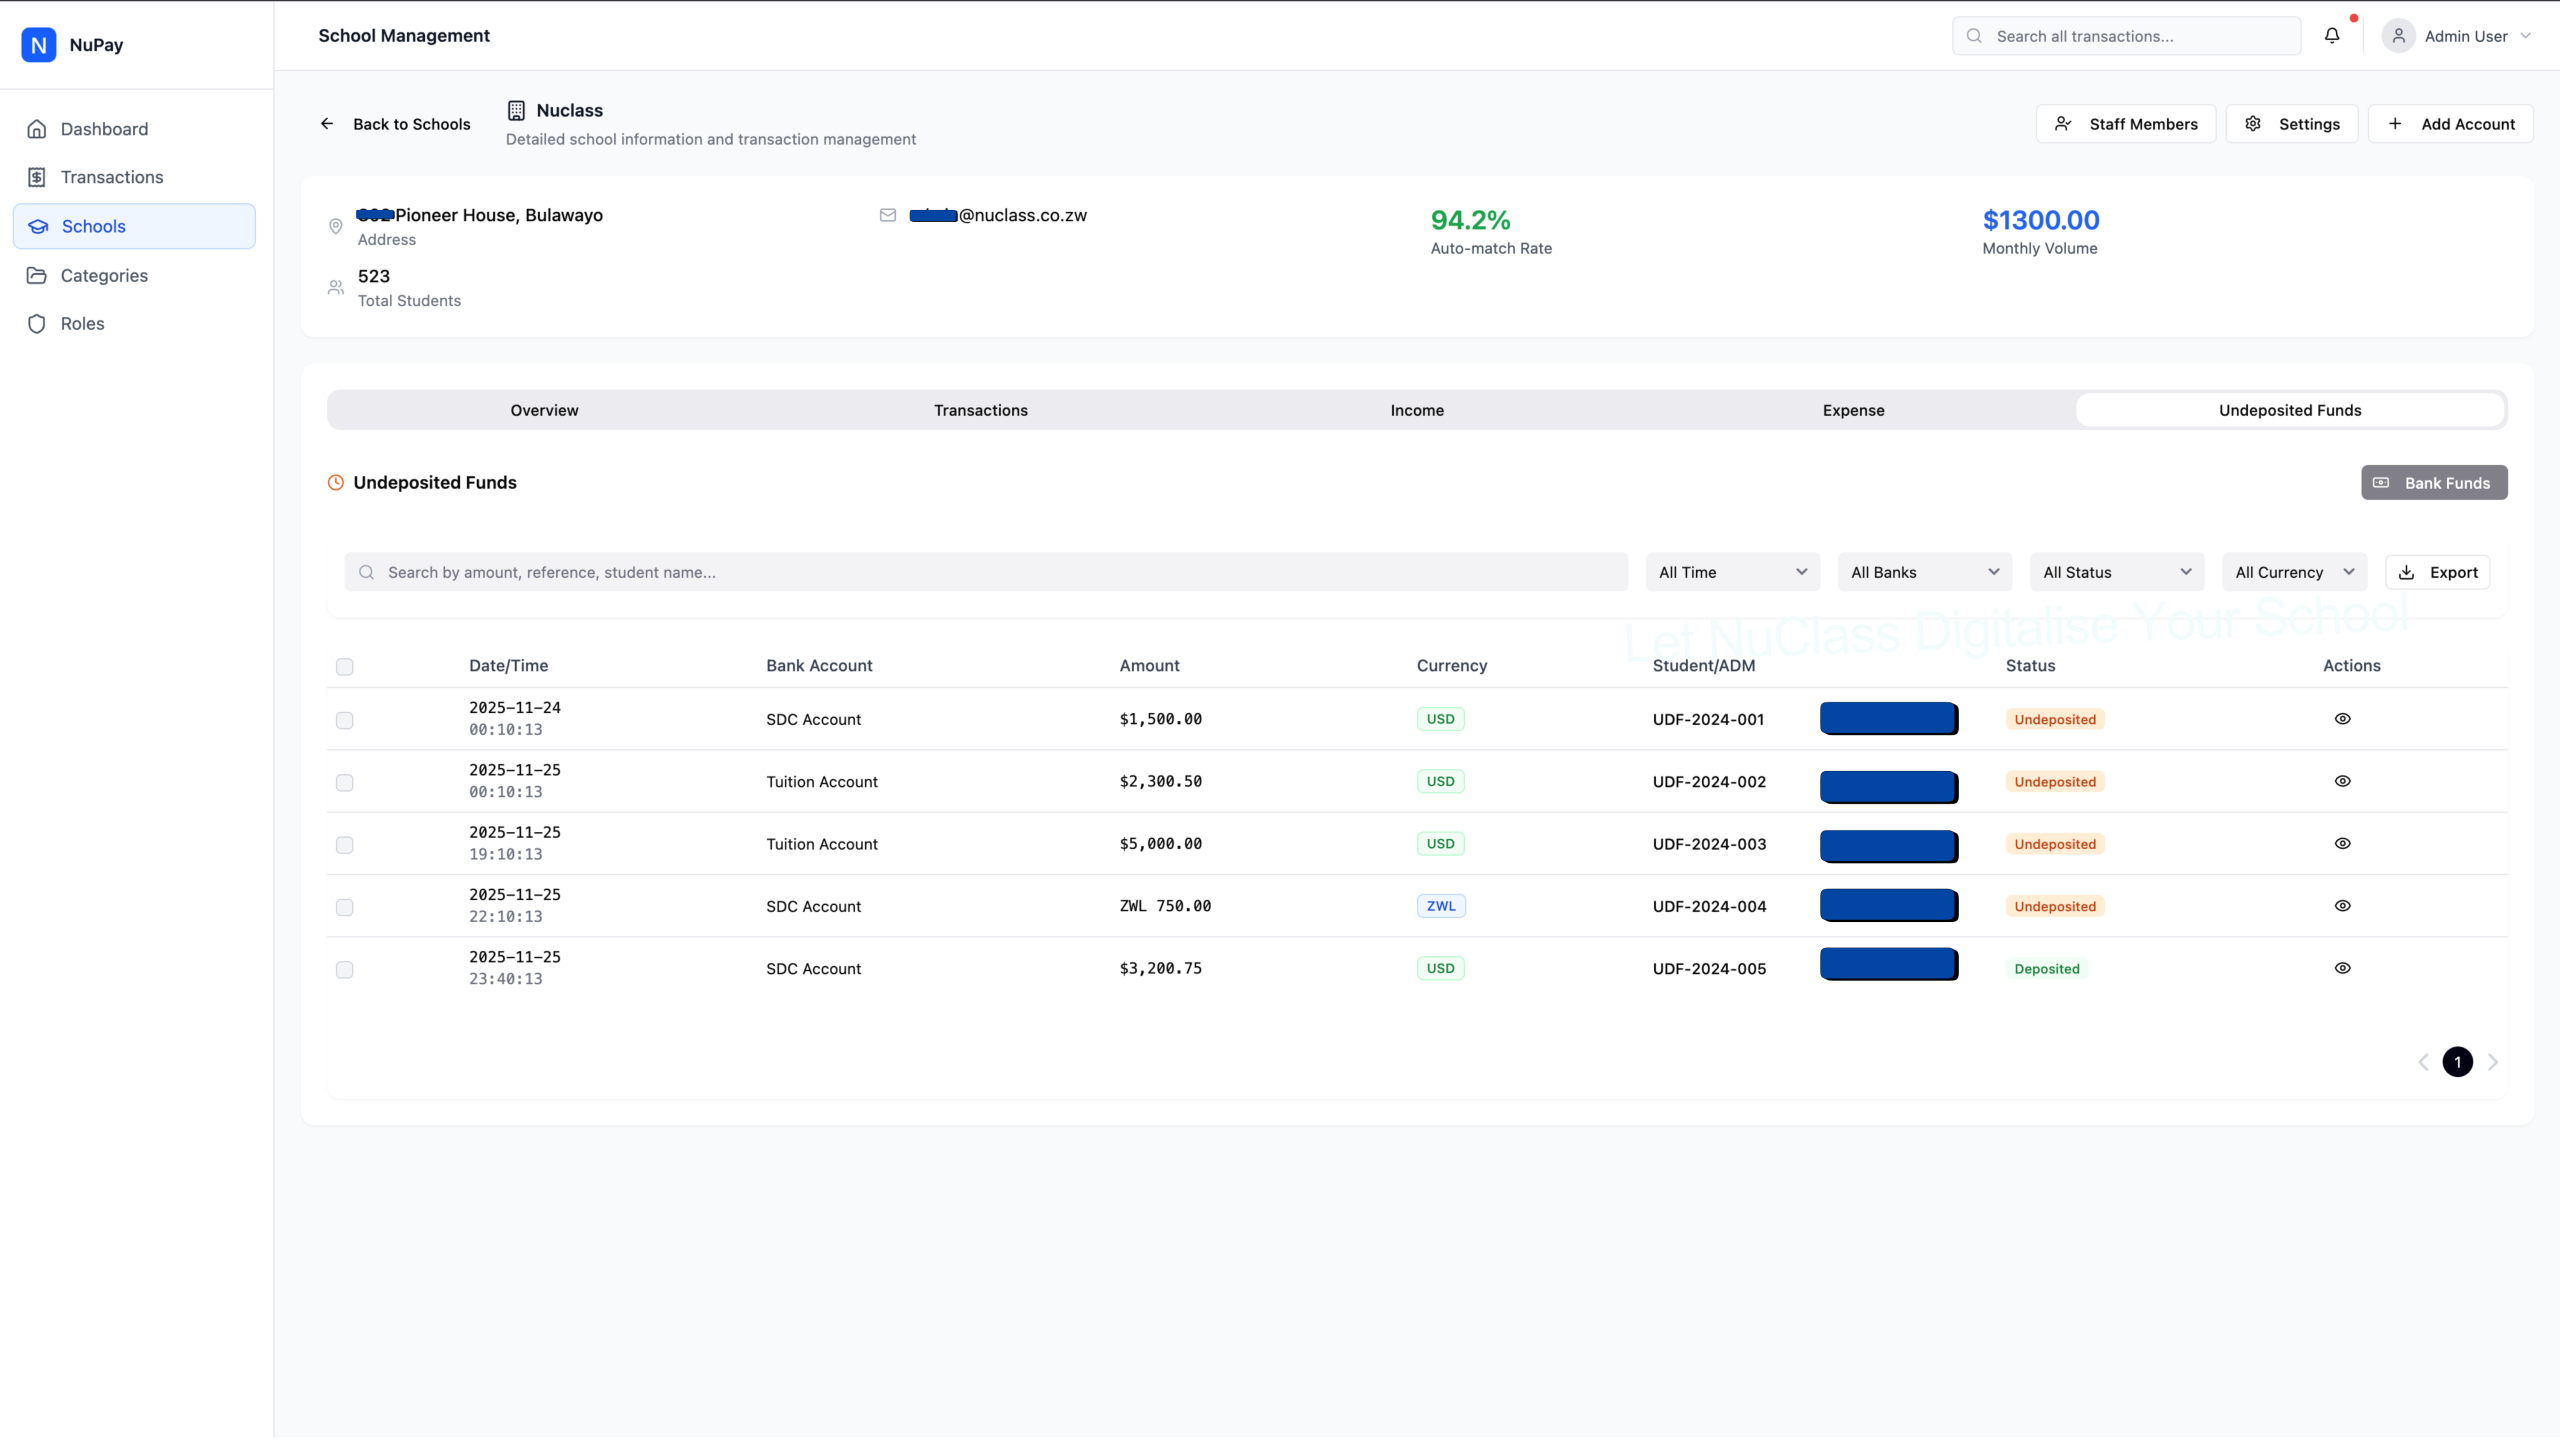Select the checkbox for UDF-2024-001 row
The width and height of the screenshot is (2560, 1440).
(344, 720)
